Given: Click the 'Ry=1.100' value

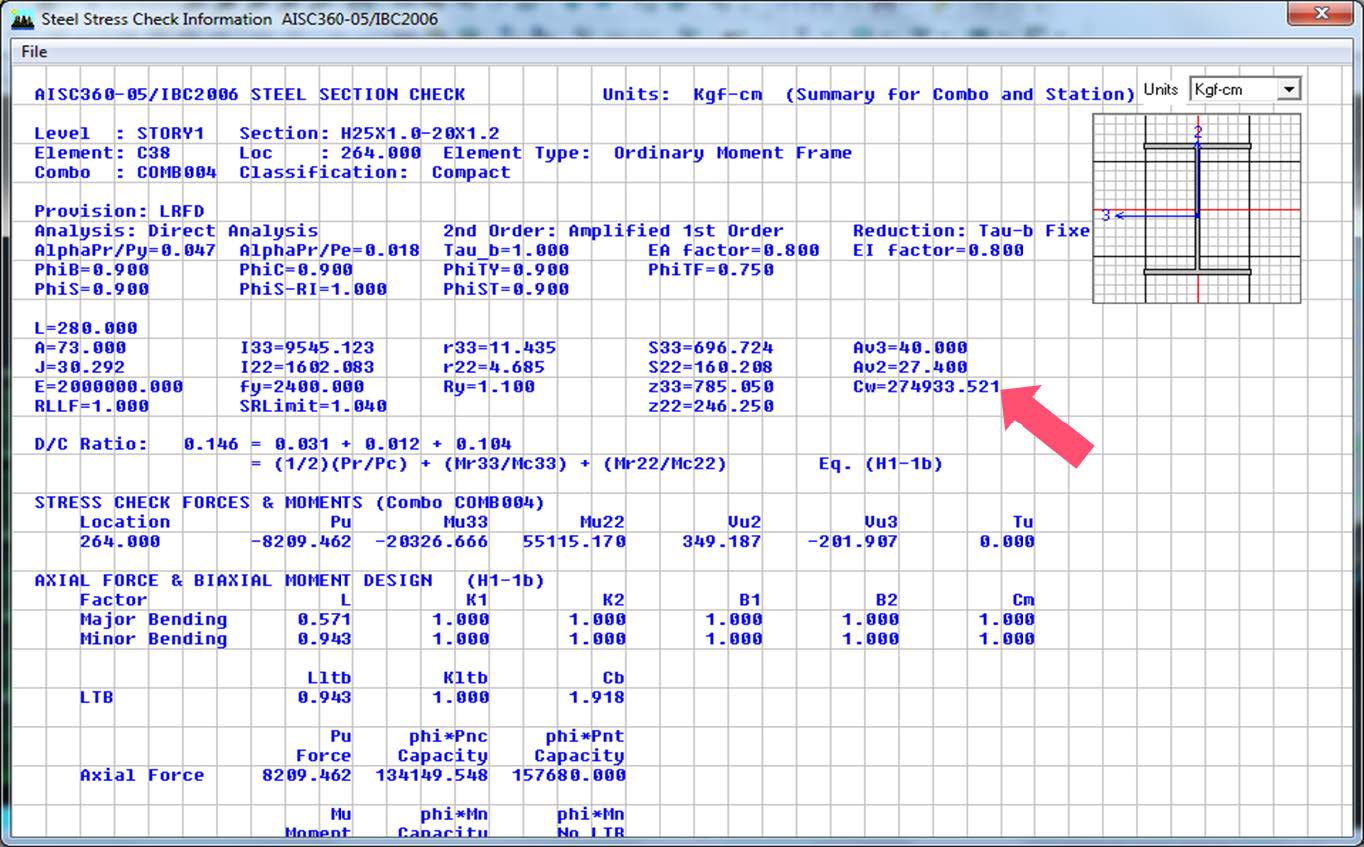Looking at the screenshot, I should (x=489, y=387).
